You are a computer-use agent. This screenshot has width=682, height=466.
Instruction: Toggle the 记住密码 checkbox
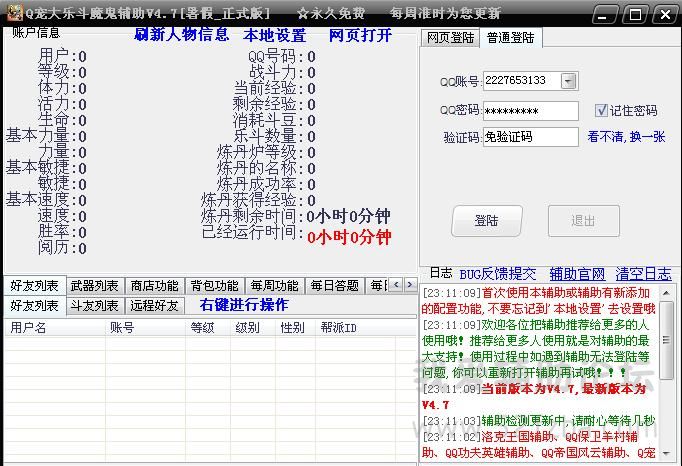(601, 110)
